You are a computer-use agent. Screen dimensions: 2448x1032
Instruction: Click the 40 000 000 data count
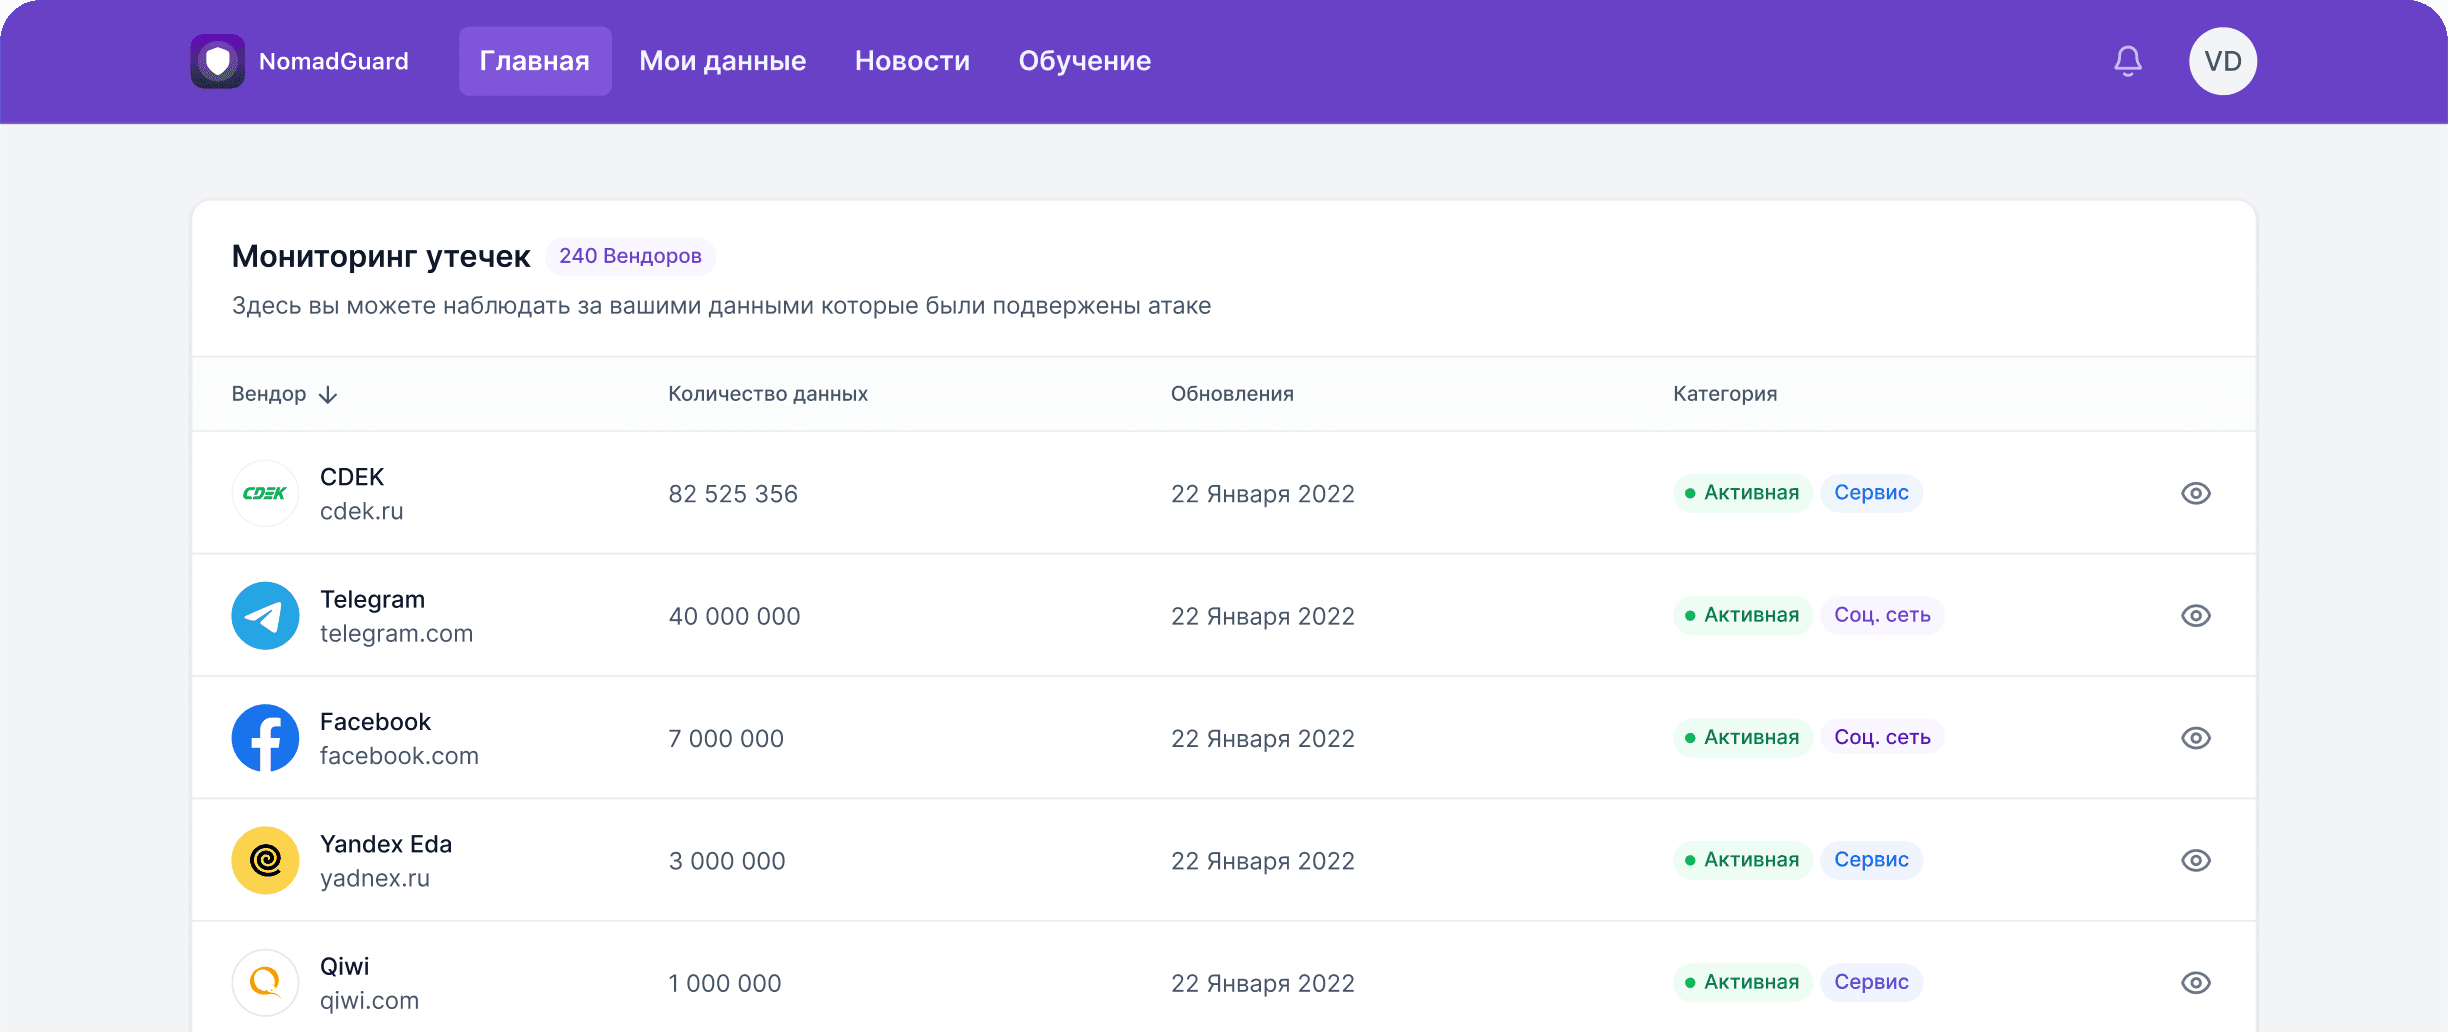tap(734, 616)
